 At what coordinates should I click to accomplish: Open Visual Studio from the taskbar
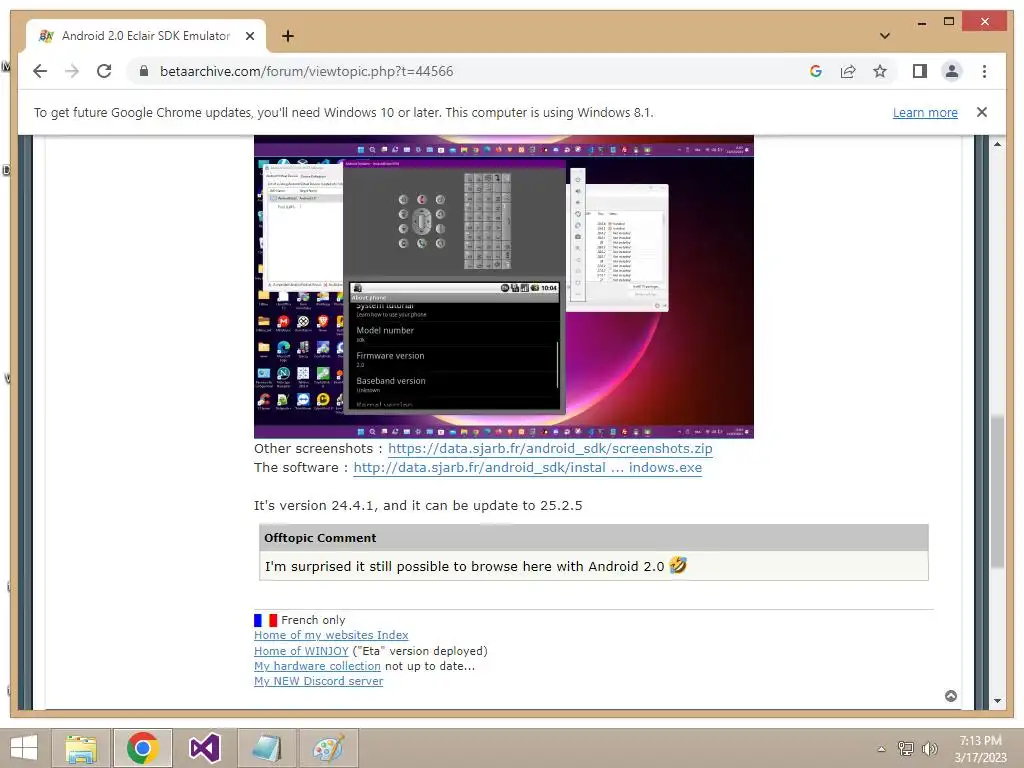pos(204,748)
